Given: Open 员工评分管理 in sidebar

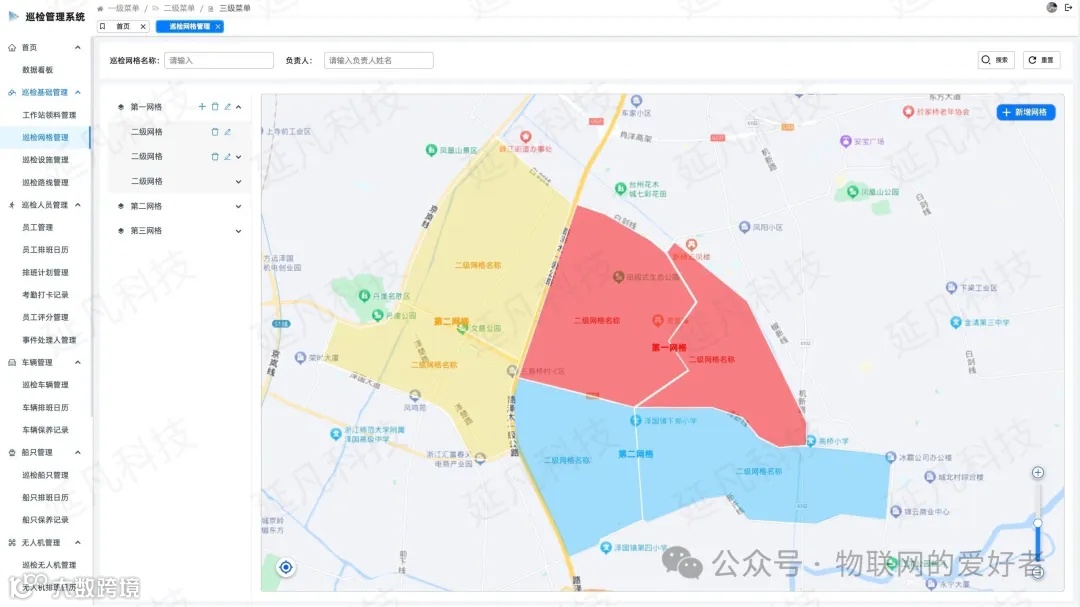Looking at the screenshot, I should point(45,317).
